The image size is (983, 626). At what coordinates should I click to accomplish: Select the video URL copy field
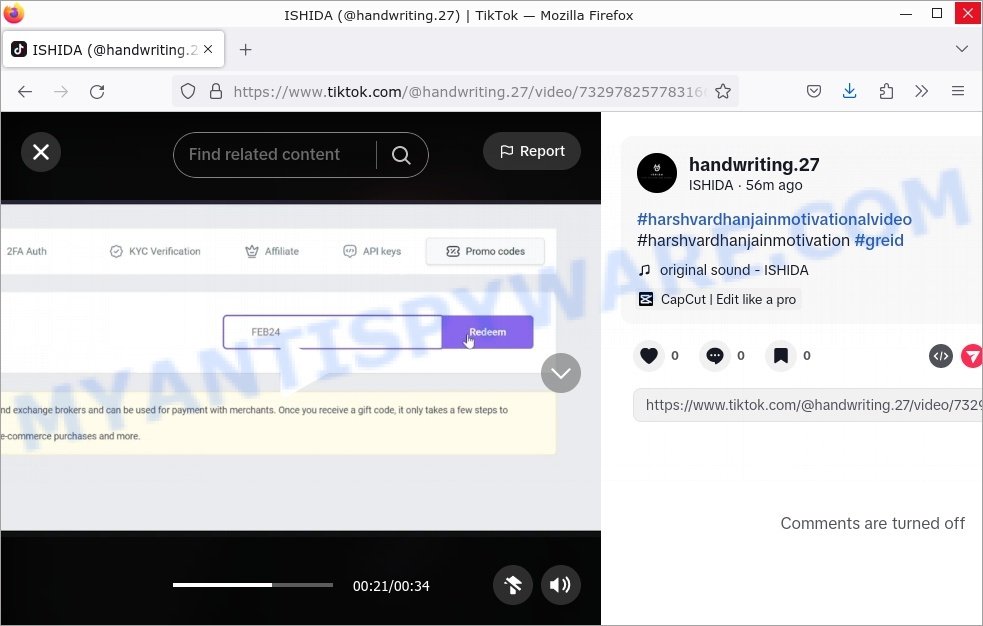(x=808, y=405)
